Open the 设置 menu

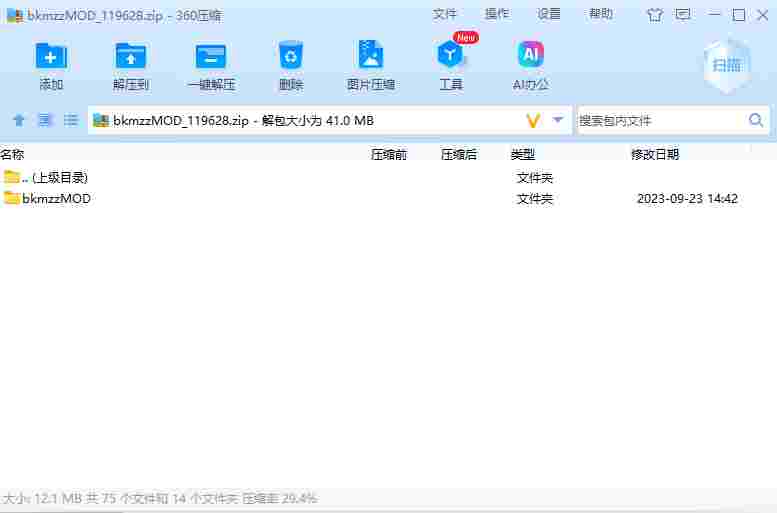pos(549,14)
